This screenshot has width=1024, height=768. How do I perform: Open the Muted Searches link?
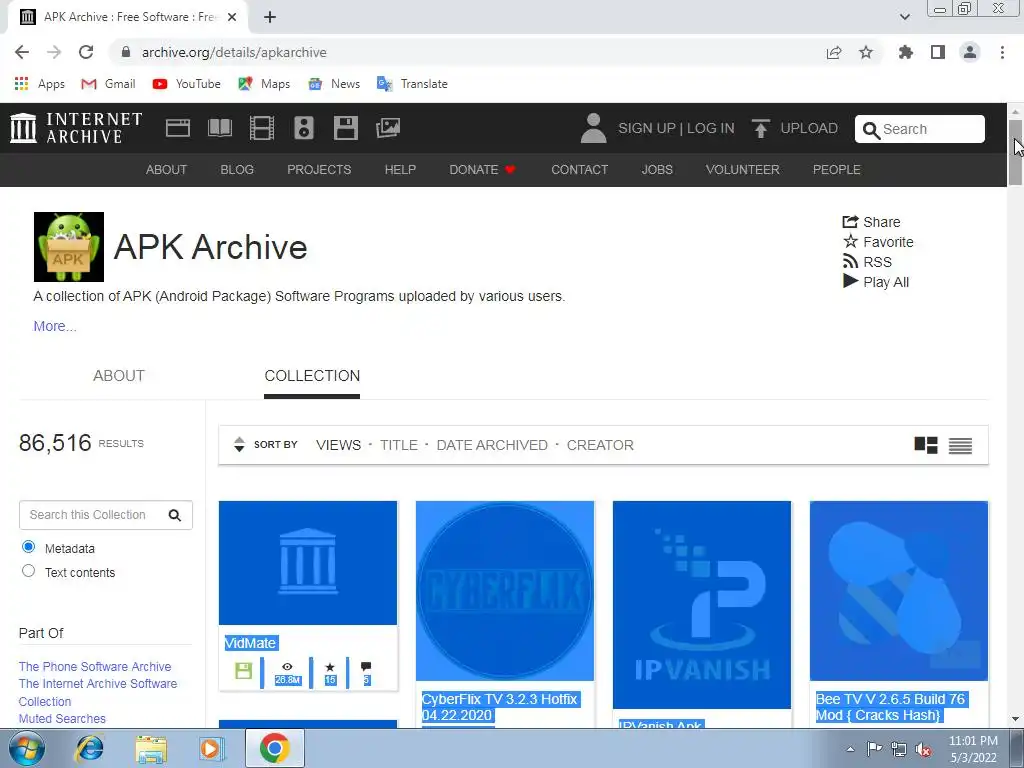pos(62,718)
